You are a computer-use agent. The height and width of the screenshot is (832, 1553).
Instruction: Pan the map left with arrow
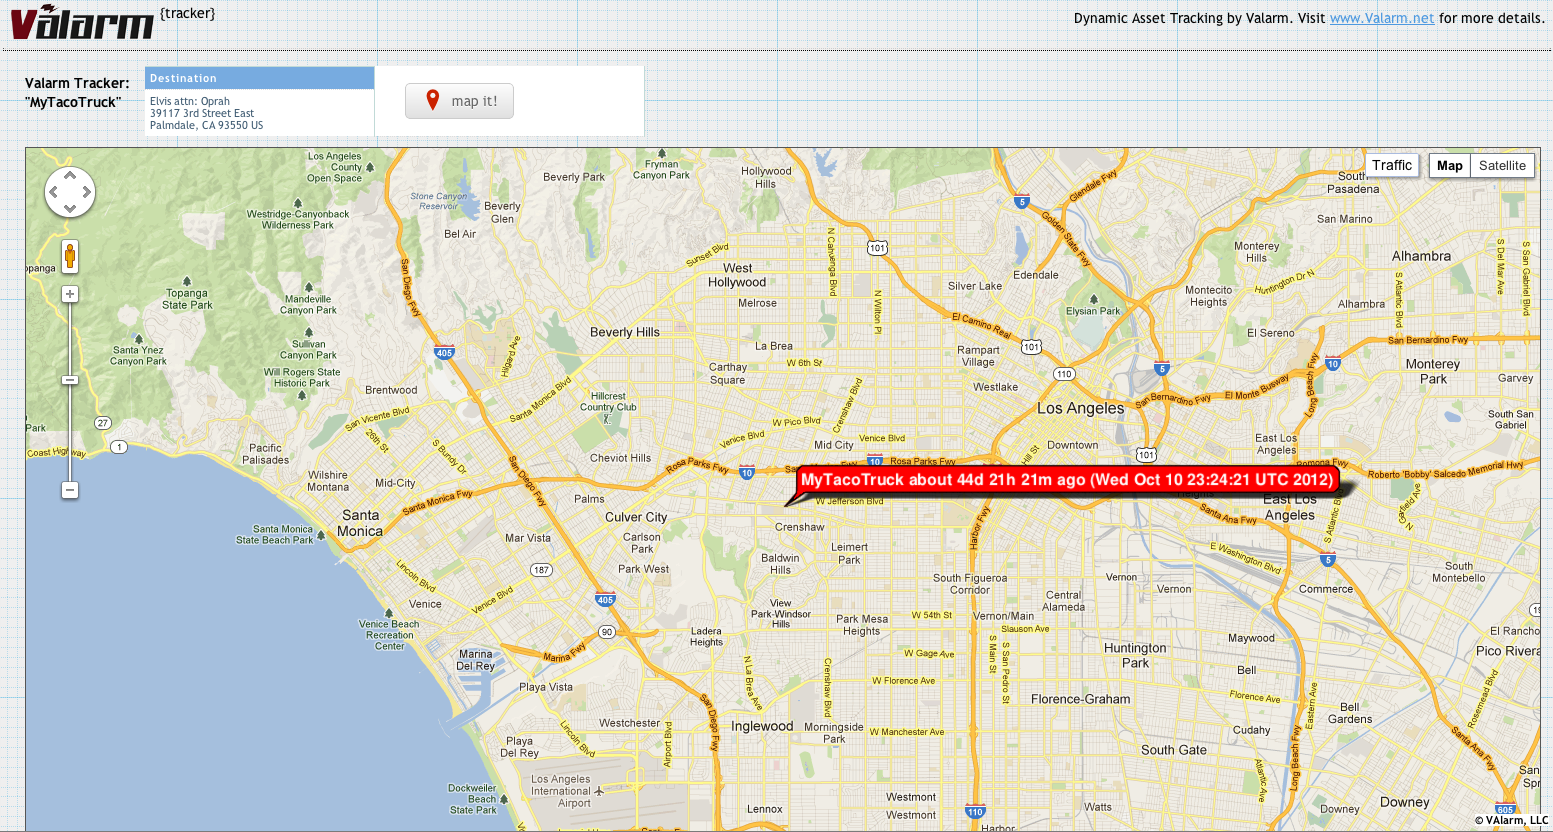pos(54,191)
